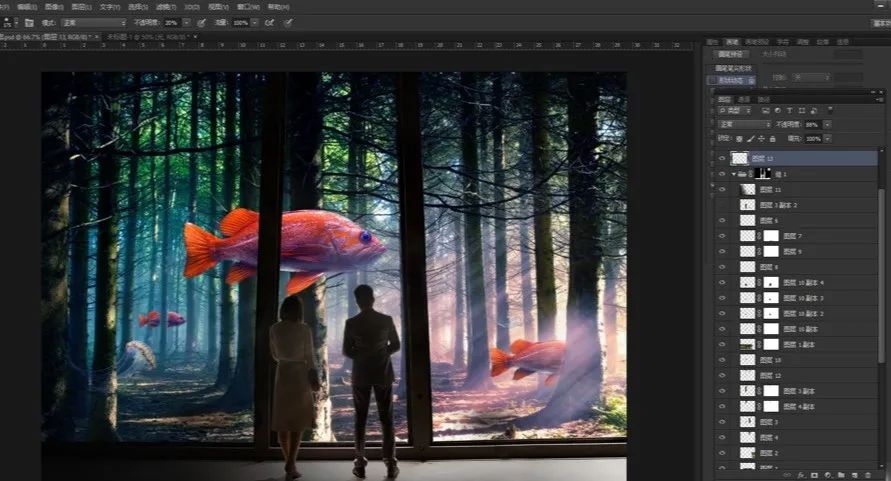Open the Control dropdown in brush panel

pyautogui.click(x=811, y=77)
